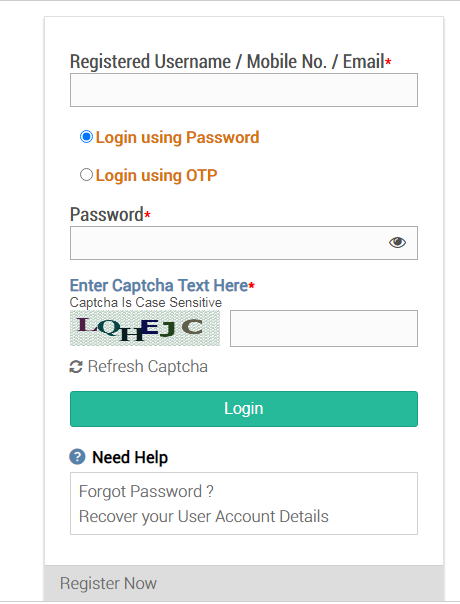Click the Registered Username / Mobile No. label
This screenshot has width=460, height=604.
227,62
